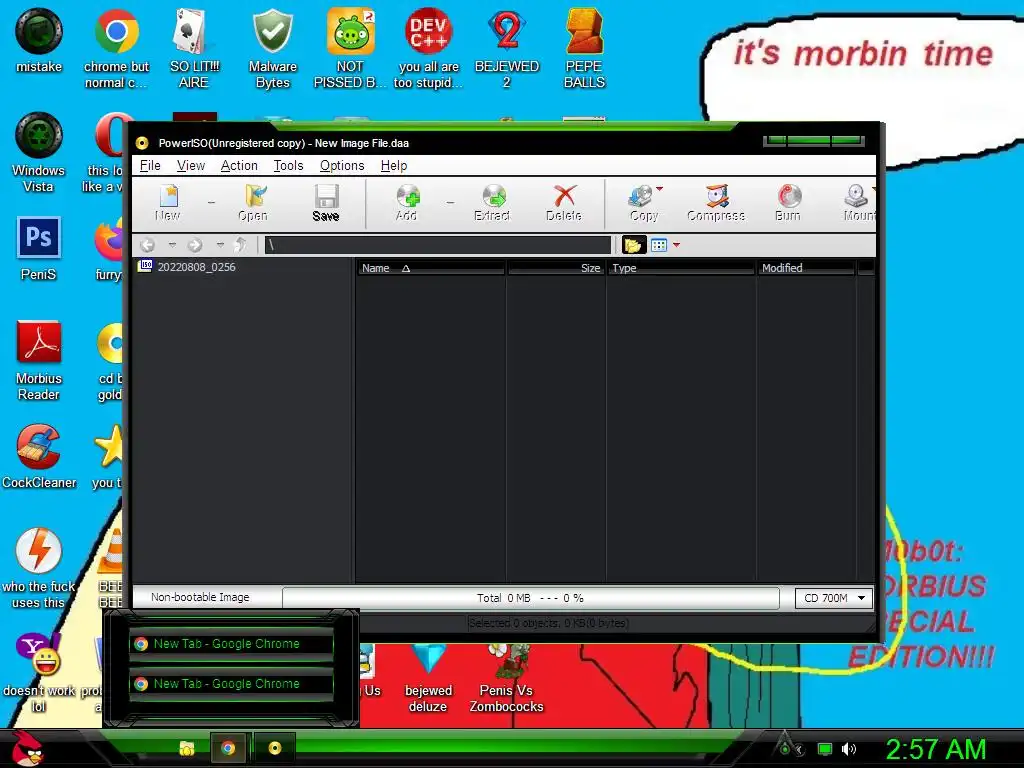
Task: Open the Forward history dropdown arrow
Action: pos(221,245)
